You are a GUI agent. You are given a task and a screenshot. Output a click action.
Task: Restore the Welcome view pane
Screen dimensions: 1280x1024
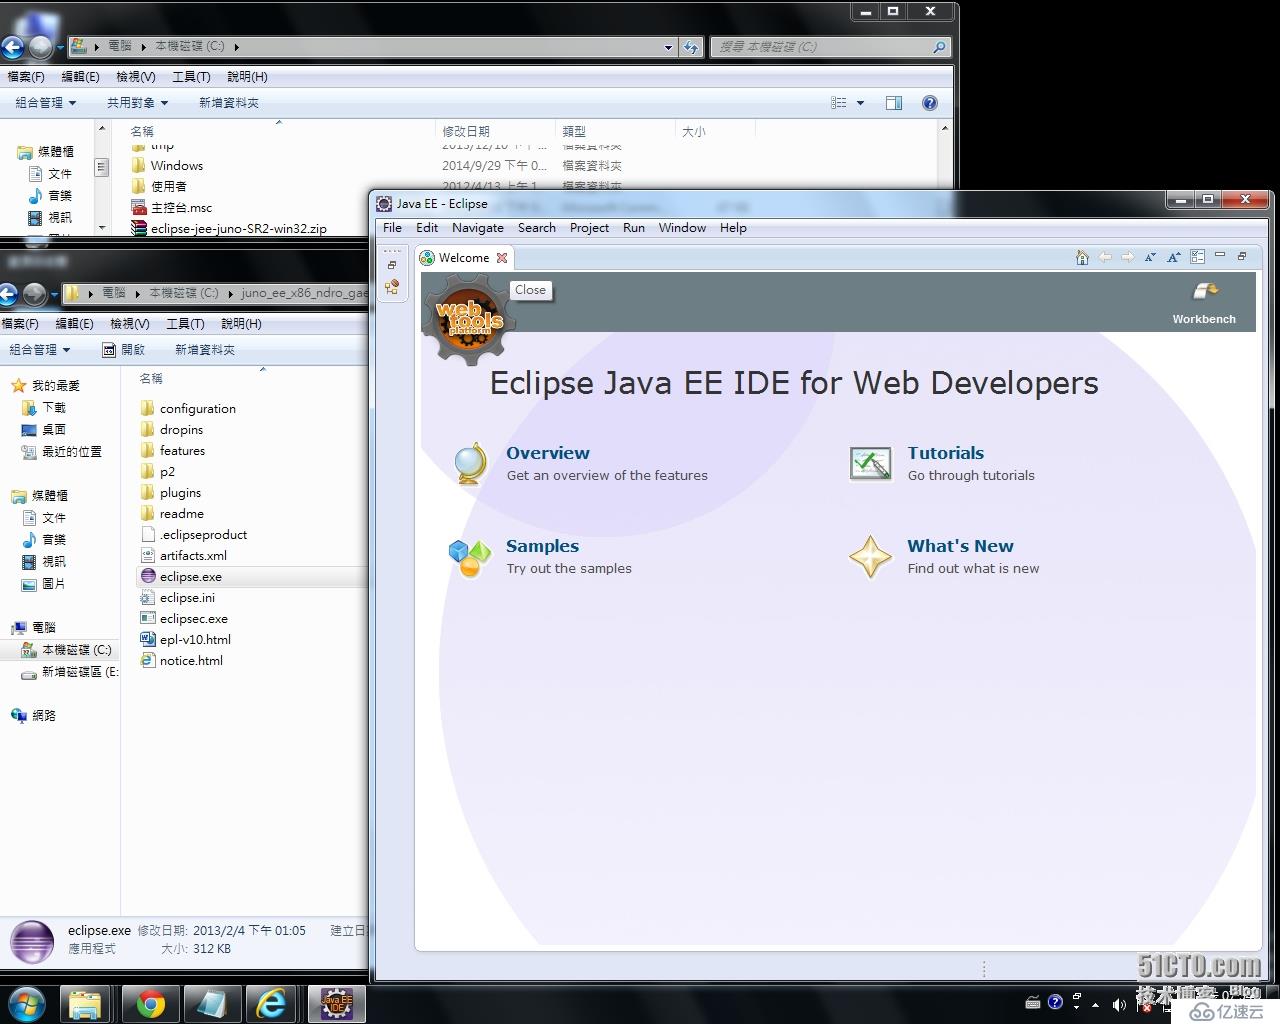click(x=1242, y=256)
